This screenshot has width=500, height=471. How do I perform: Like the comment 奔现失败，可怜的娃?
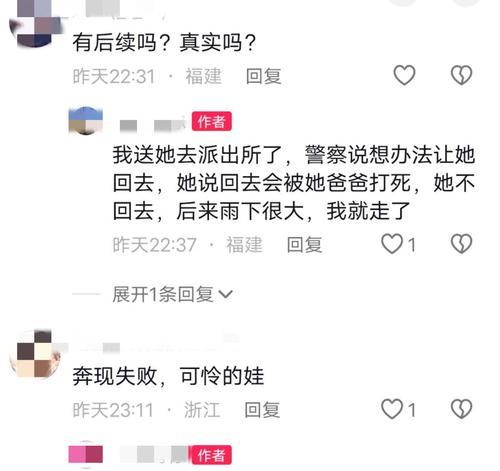[x=392, y=409]
